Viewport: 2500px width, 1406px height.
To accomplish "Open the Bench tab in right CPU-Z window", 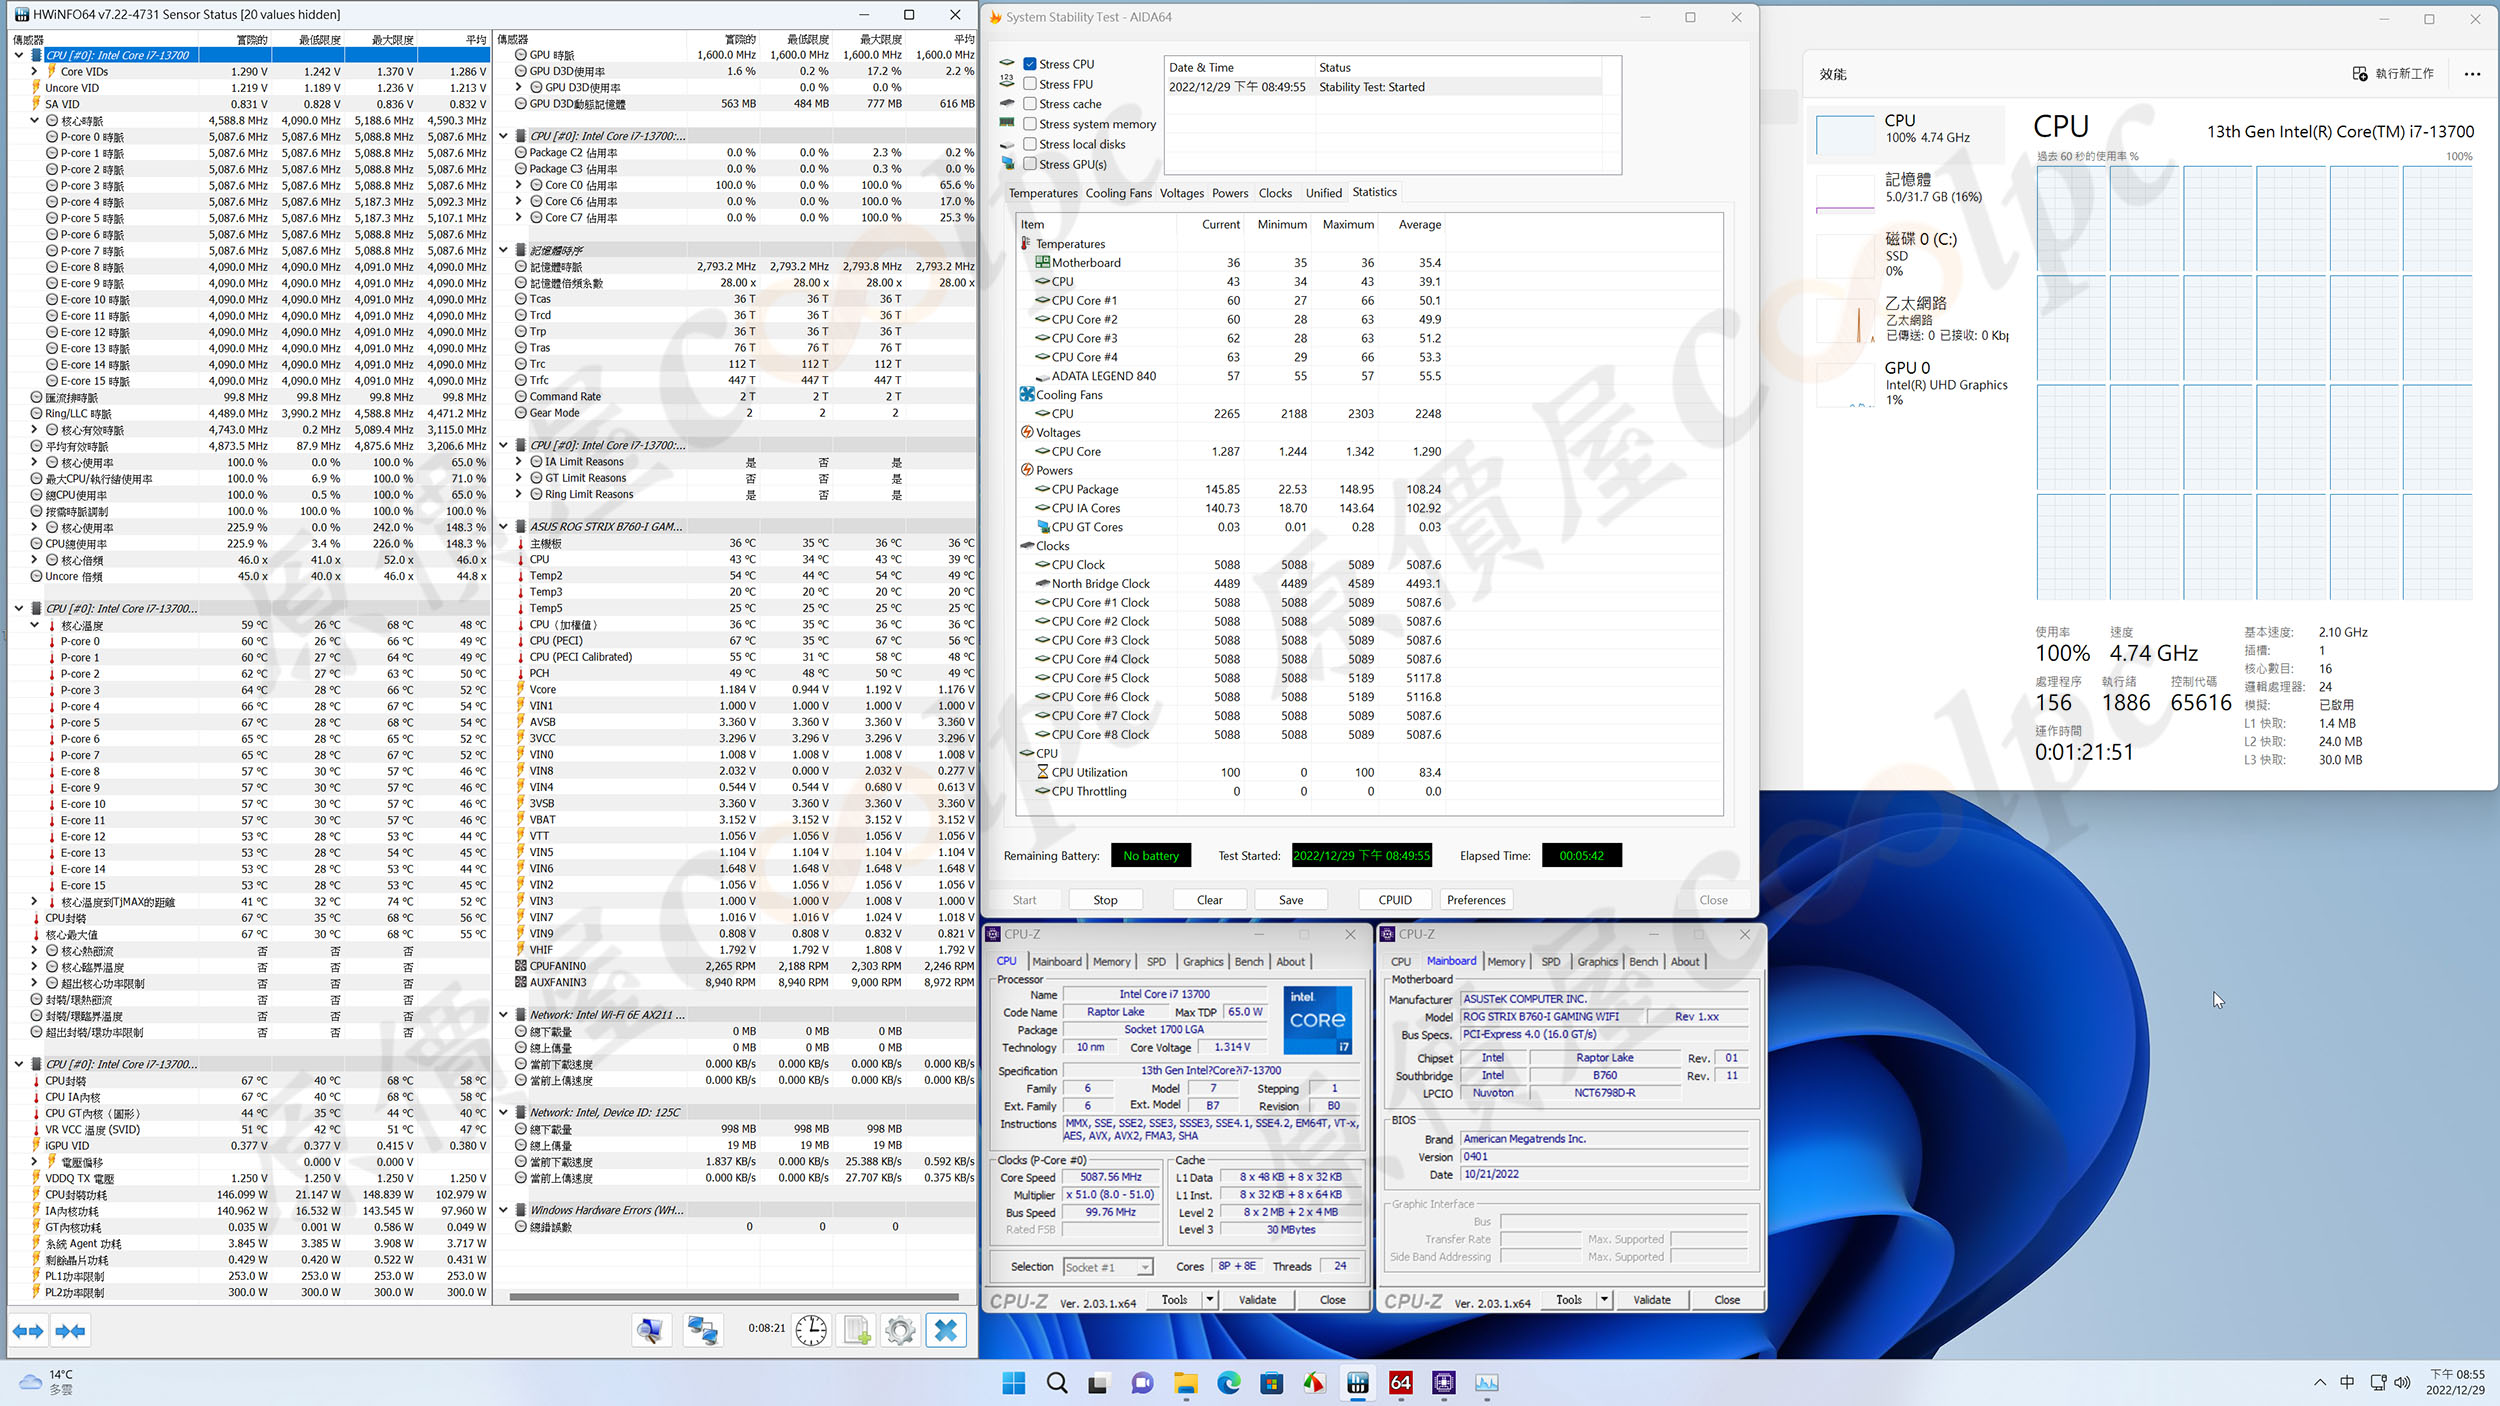I will (1643, 961).
